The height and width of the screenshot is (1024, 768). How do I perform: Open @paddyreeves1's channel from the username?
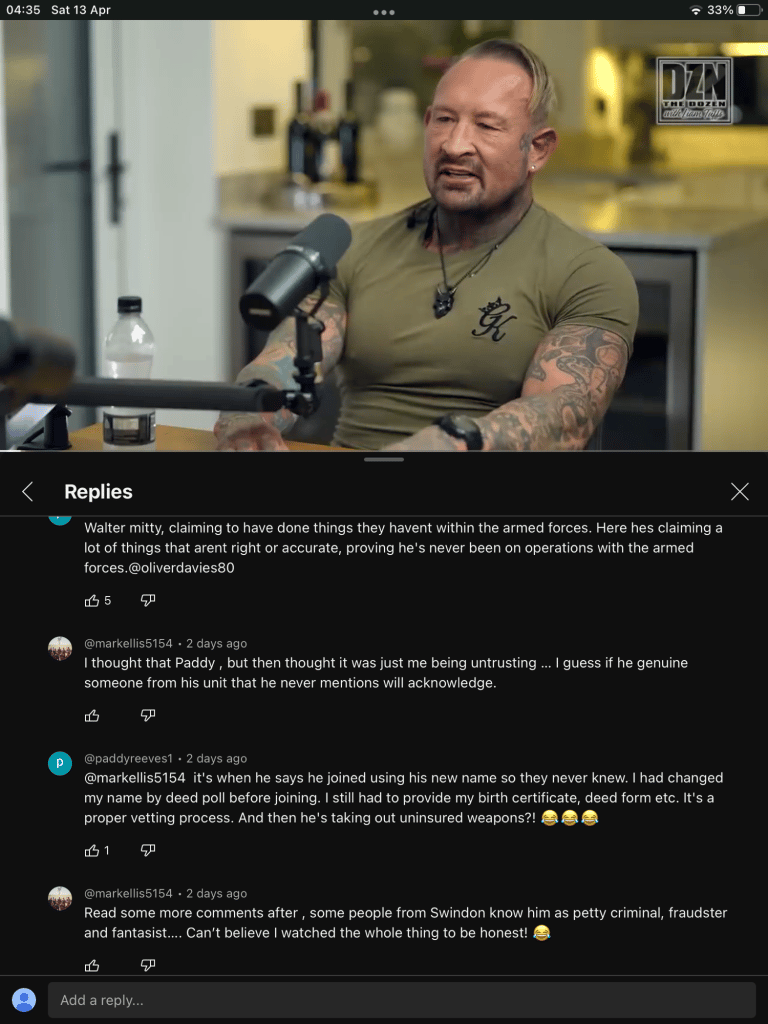click(129, 758)
